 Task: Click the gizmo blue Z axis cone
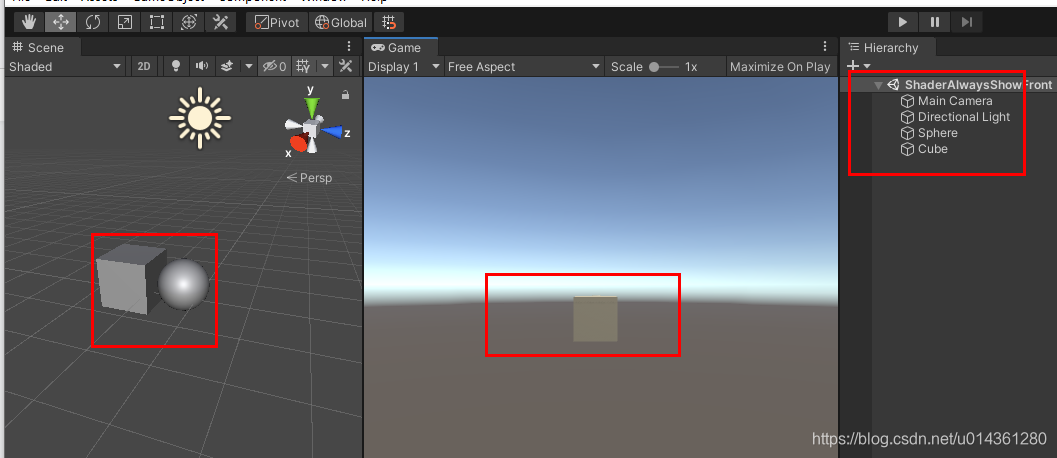click(x=333, y=132)
